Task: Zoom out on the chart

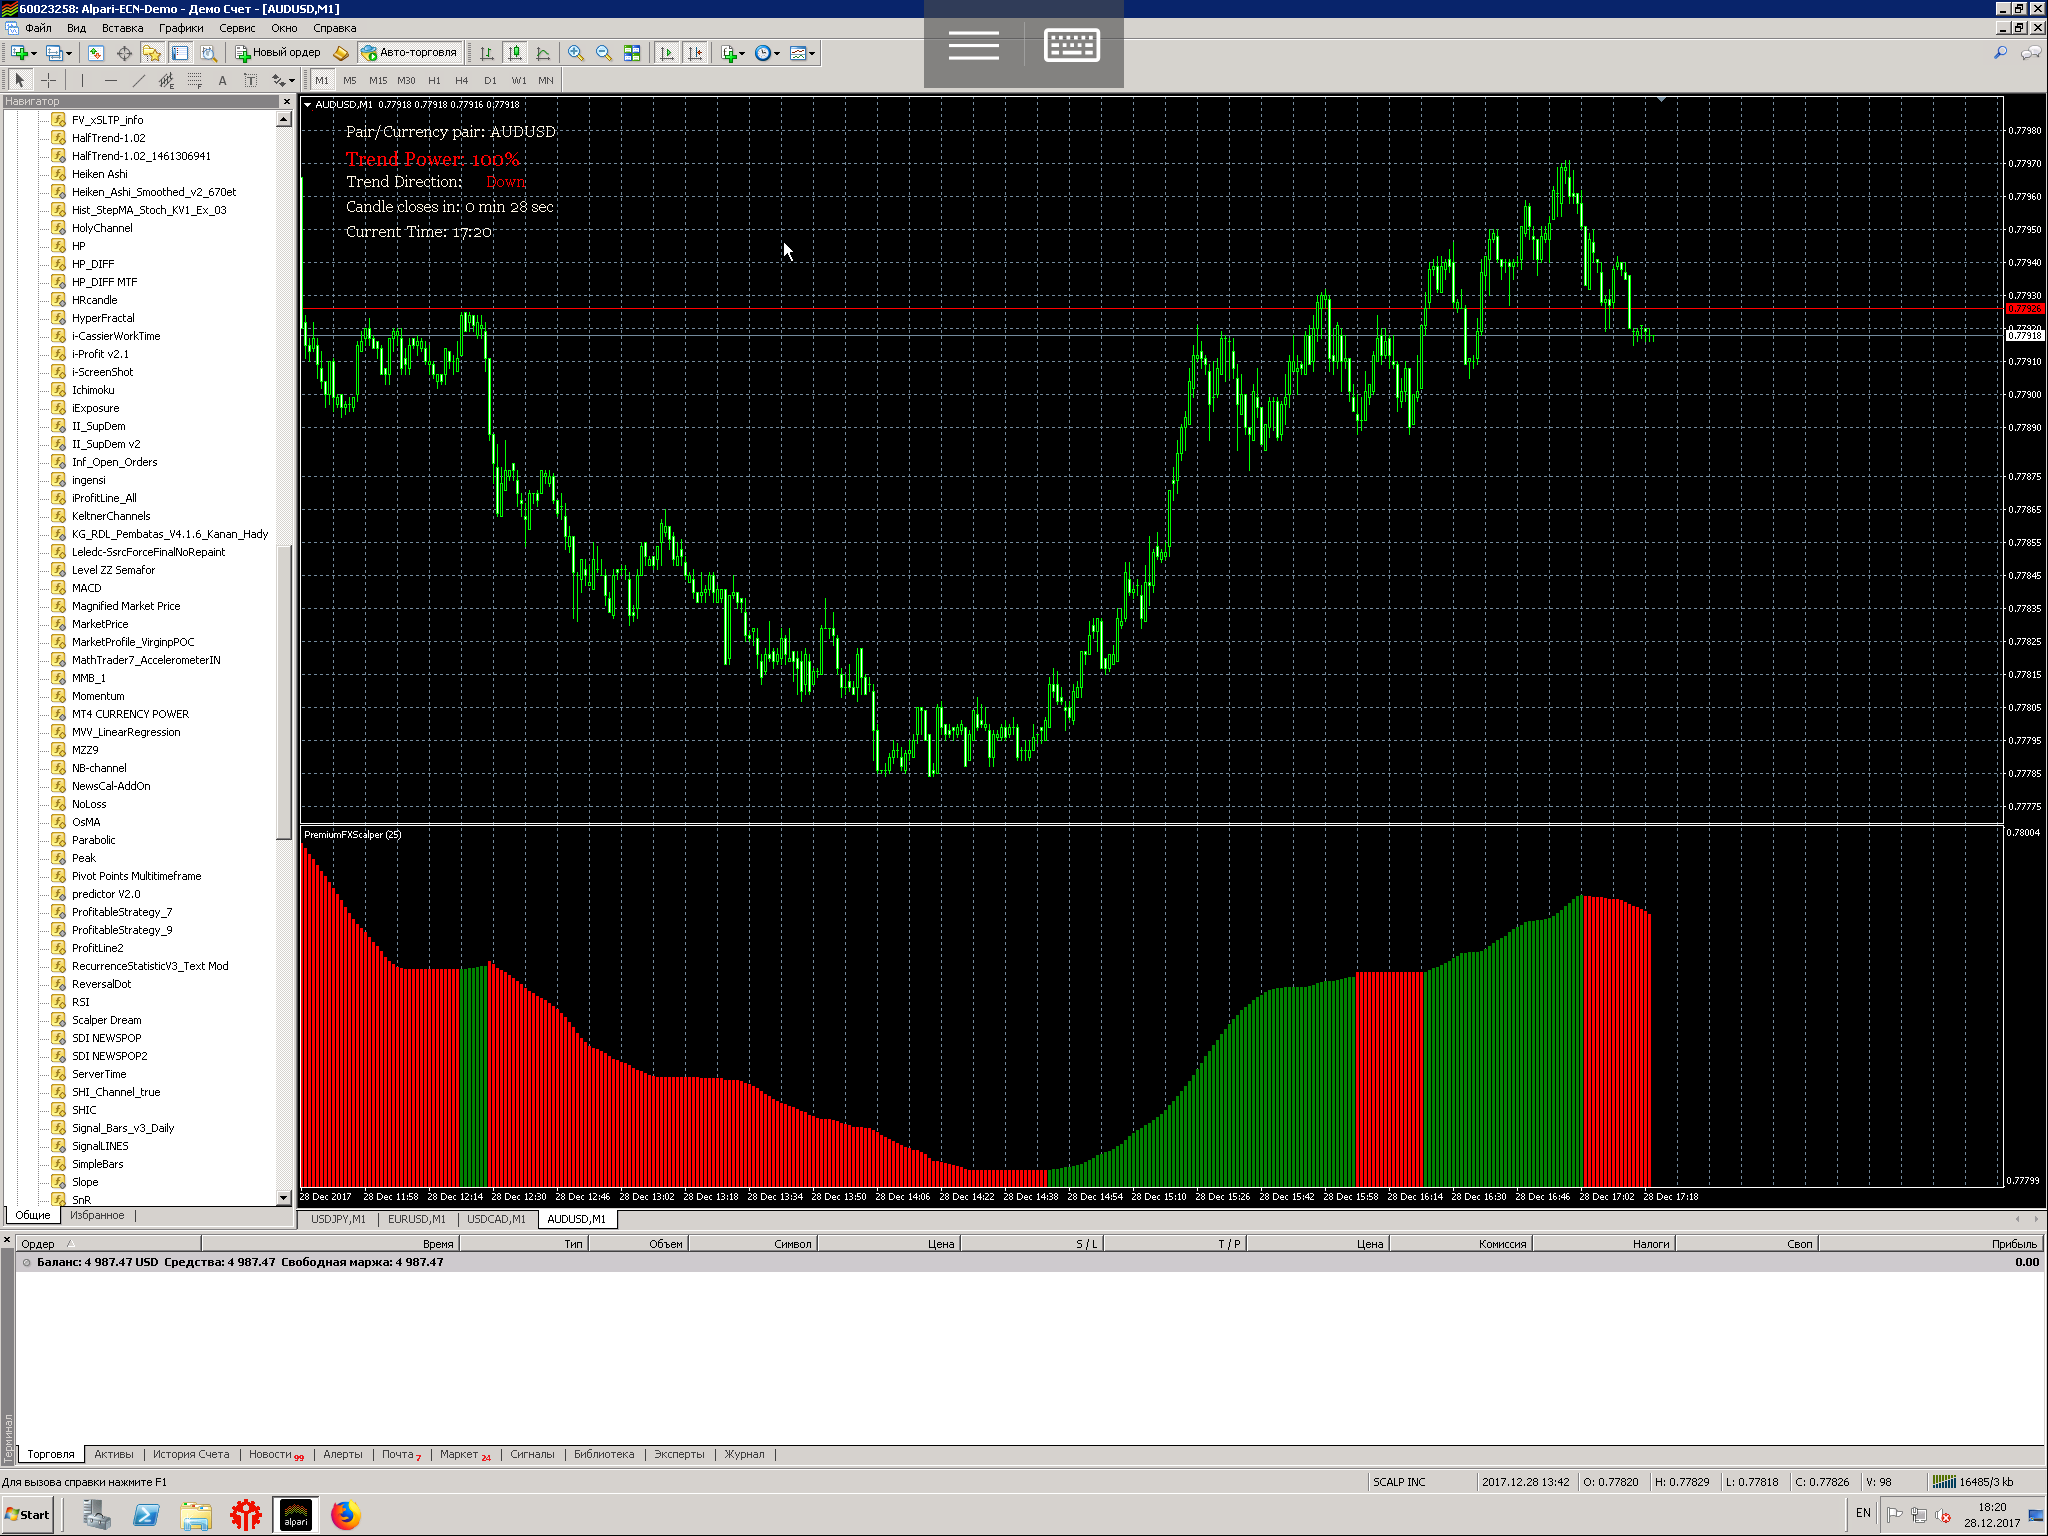Action: (604, 53)
